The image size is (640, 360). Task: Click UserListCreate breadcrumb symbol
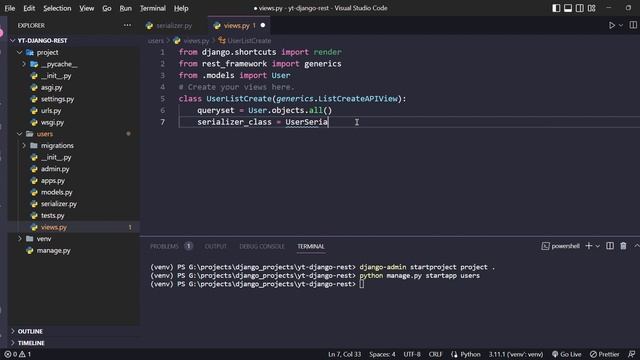(249, 40)
